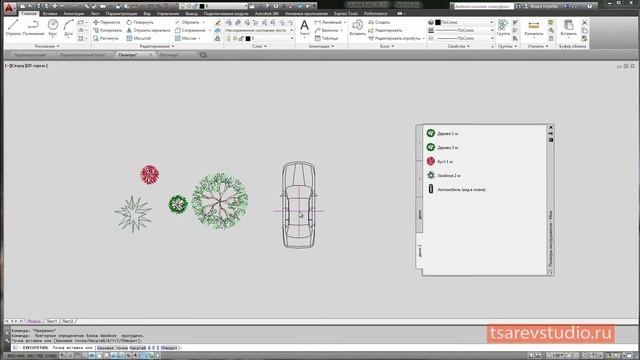Viewport: 640px width, 360px height.
Task: Click the Insert block (Вставить) button
Action: 358,28
